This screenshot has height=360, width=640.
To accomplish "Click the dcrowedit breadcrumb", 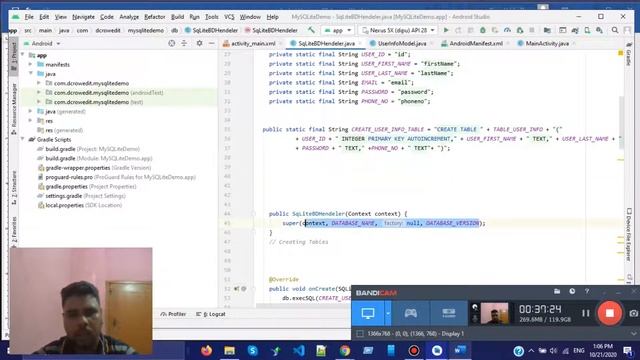I will coord(108,30).
